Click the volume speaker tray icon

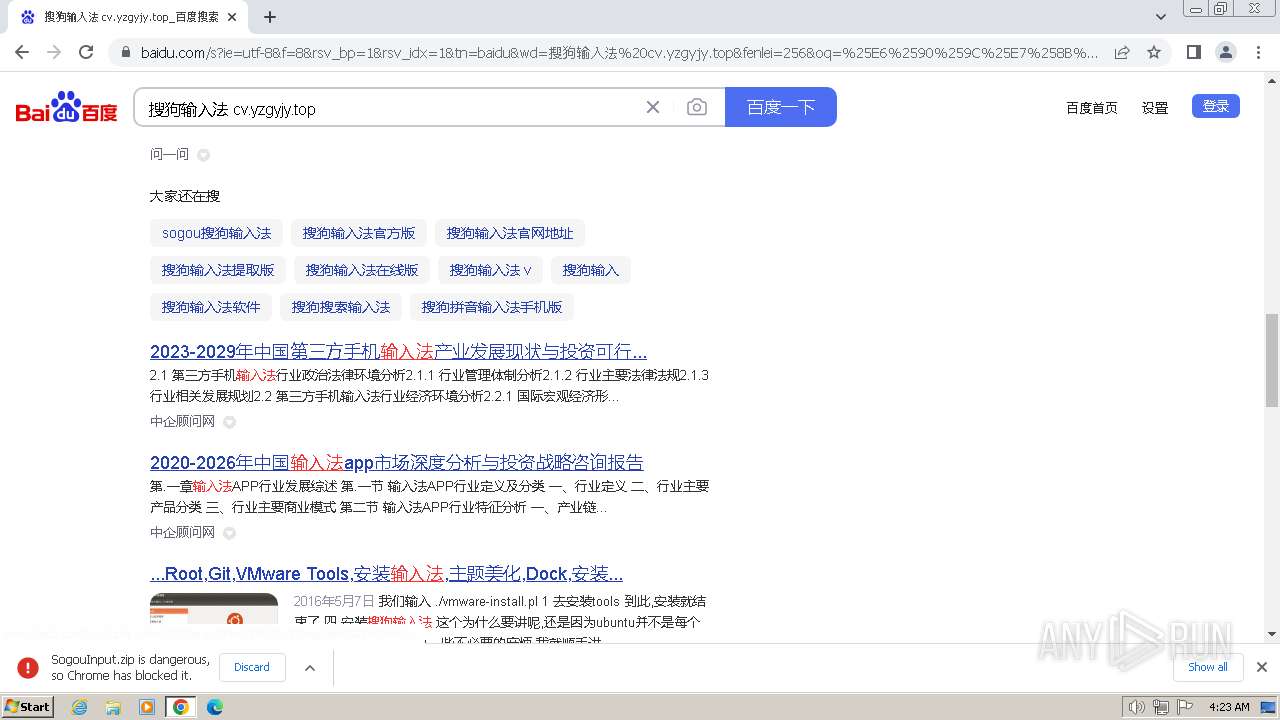click(x=1137, y=707)
